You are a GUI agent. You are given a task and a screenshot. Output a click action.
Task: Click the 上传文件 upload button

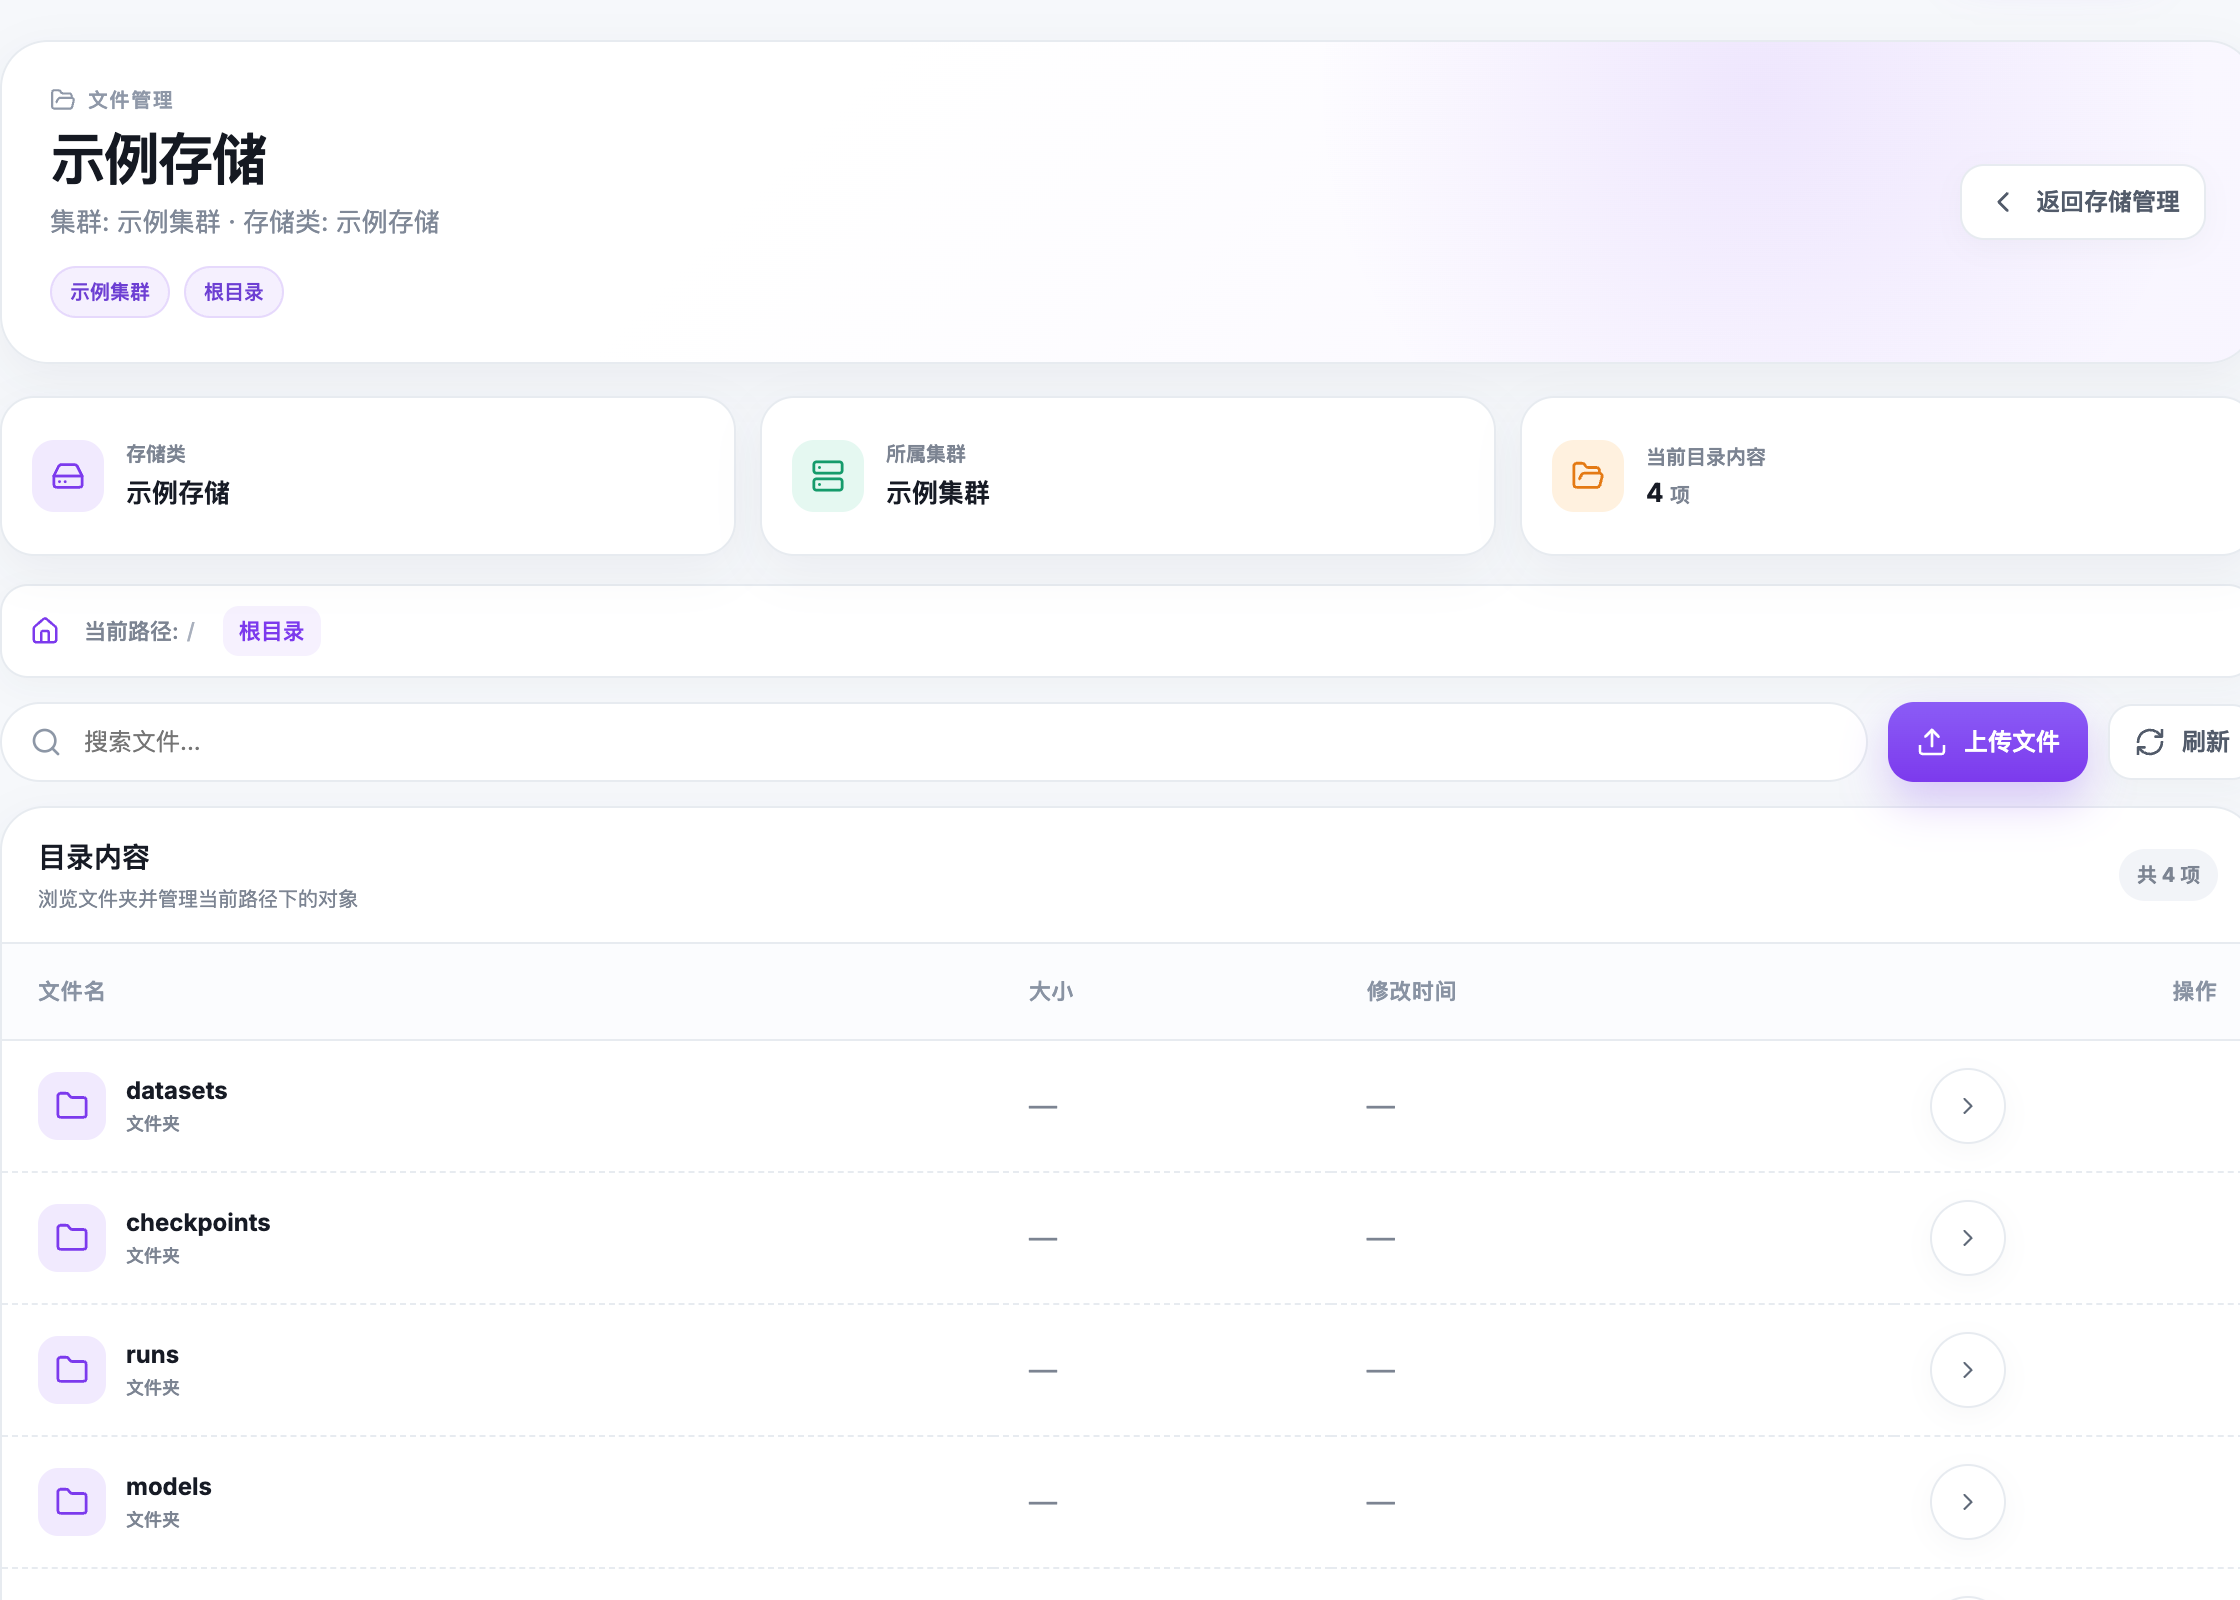tap(1988, 742)
